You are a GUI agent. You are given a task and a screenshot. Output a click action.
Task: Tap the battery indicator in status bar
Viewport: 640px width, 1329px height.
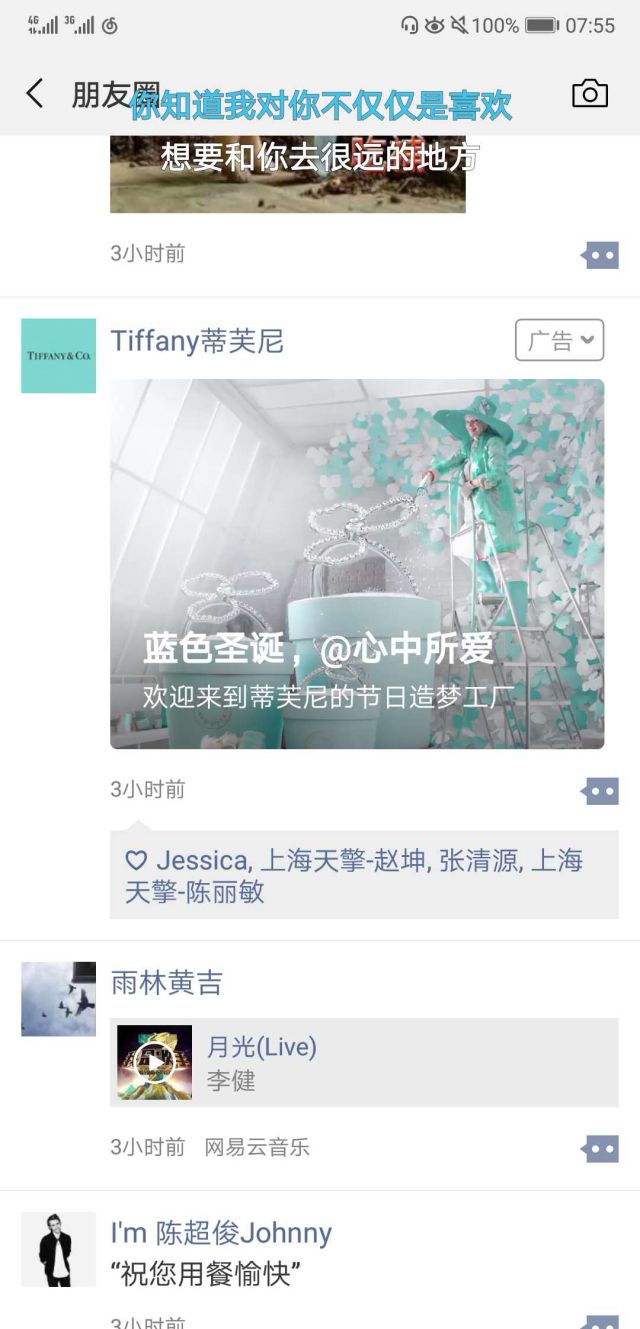(x=542, y=25)
